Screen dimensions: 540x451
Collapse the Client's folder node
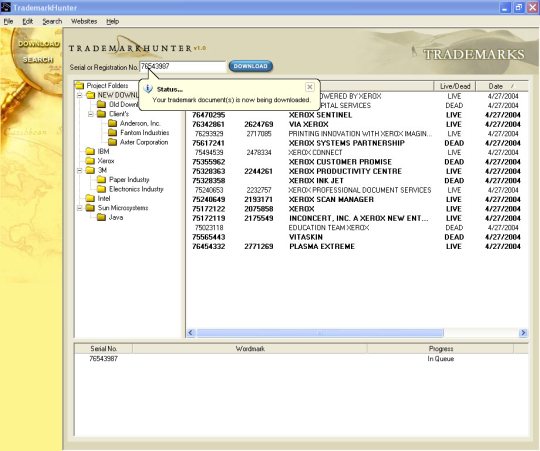pyautogui.click(x=91, y=114)
